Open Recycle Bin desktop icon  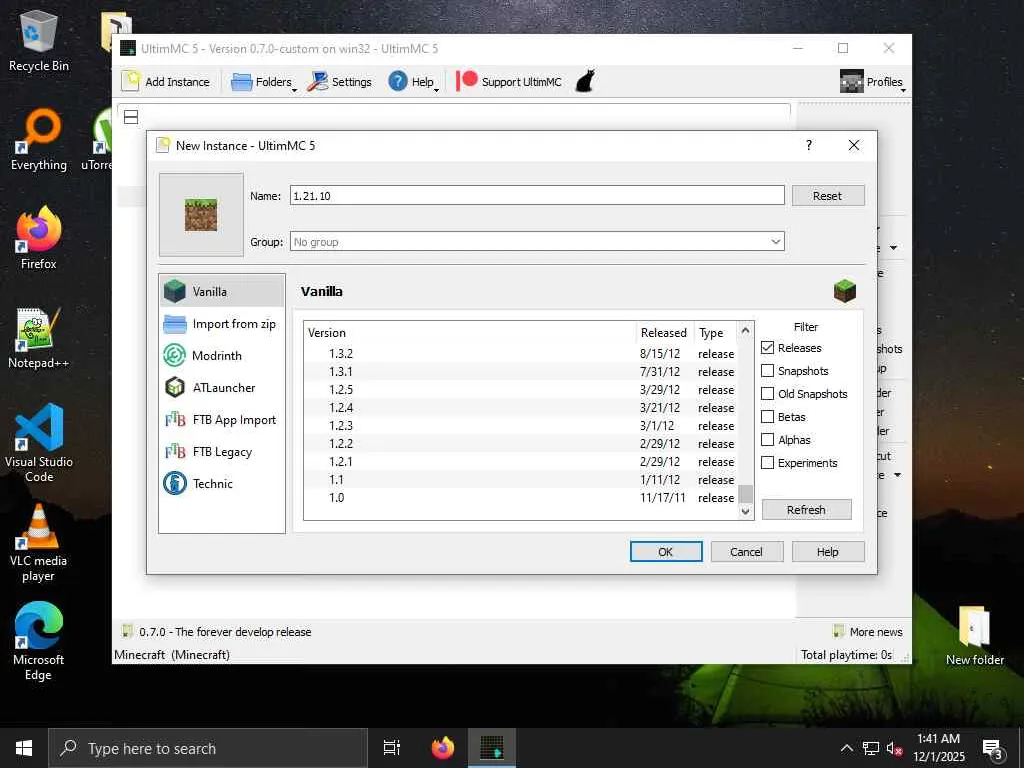39,42
